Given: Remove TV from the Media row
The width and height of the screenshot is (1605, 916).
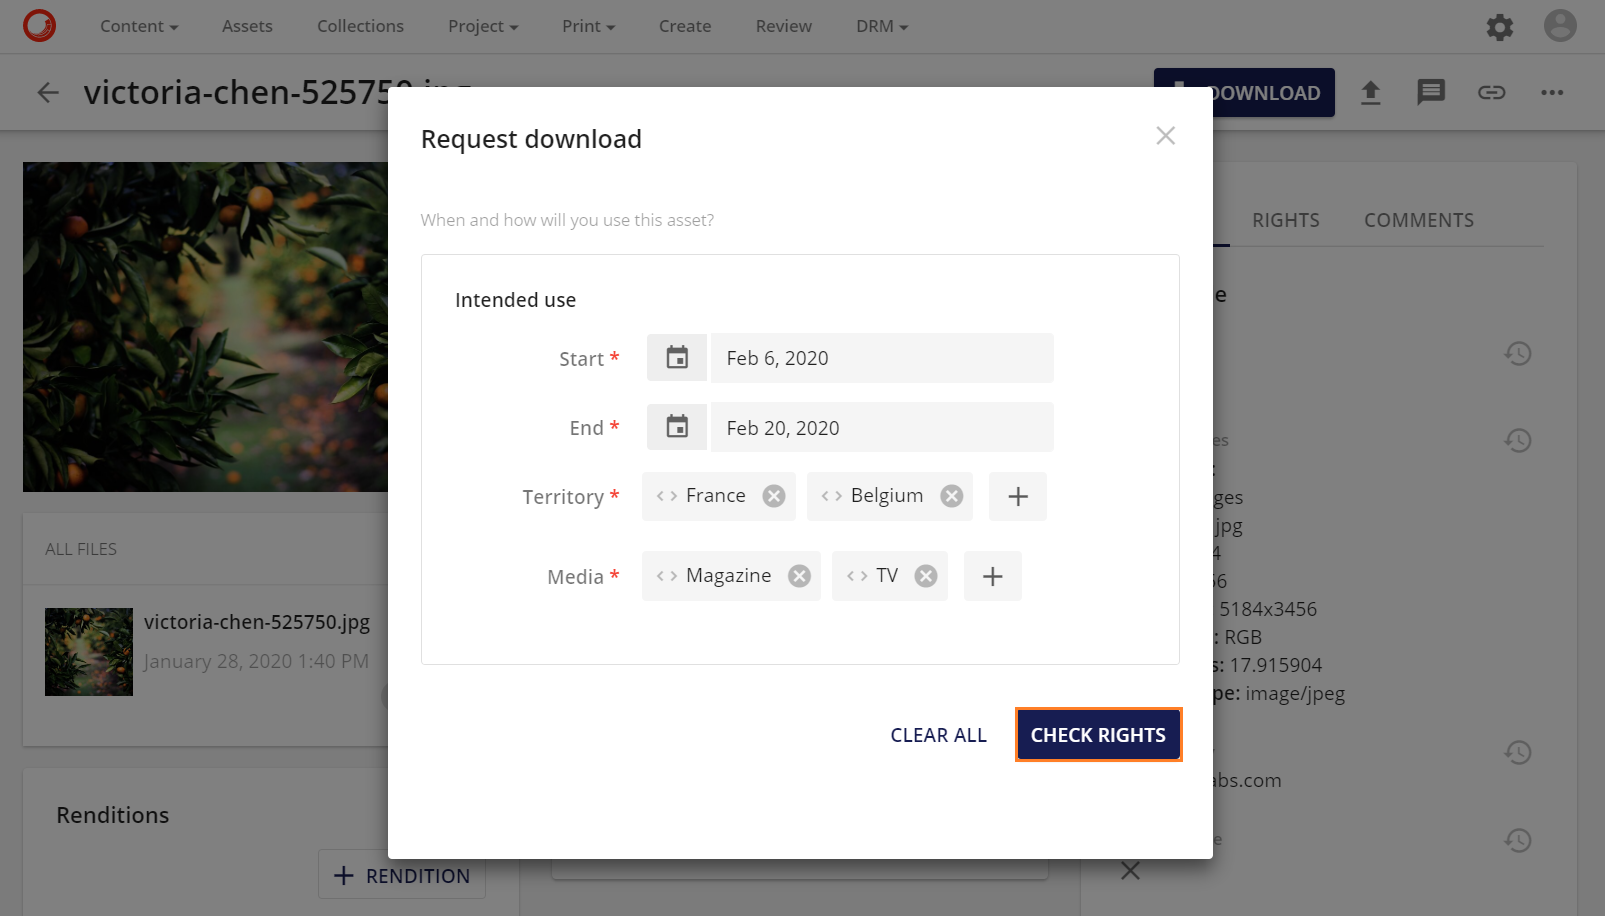Looking at the screenshot, I should click(923, 575).
